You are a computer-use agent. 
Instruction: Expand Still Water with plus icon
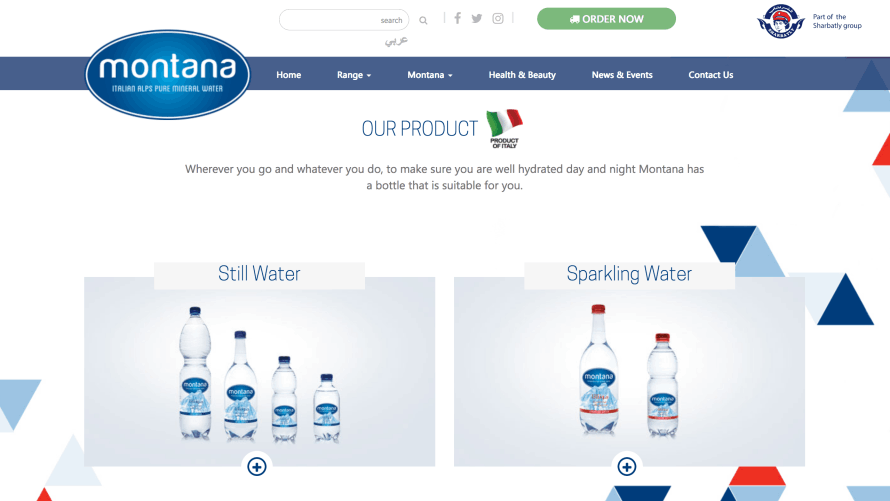click(x=257, y=466)
